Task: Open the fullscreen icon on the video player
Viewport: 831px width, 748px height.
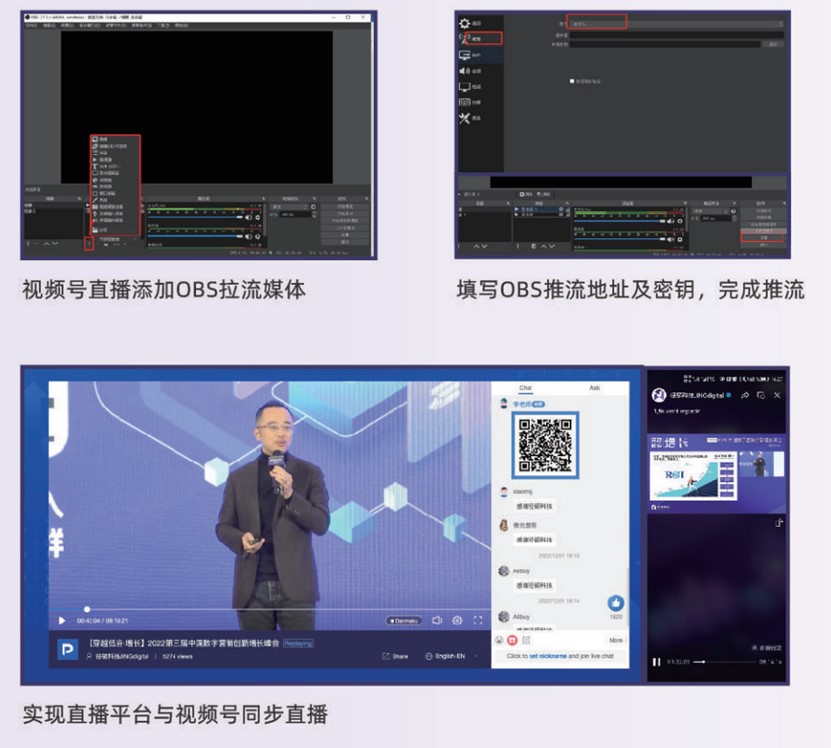Action: 477,620
